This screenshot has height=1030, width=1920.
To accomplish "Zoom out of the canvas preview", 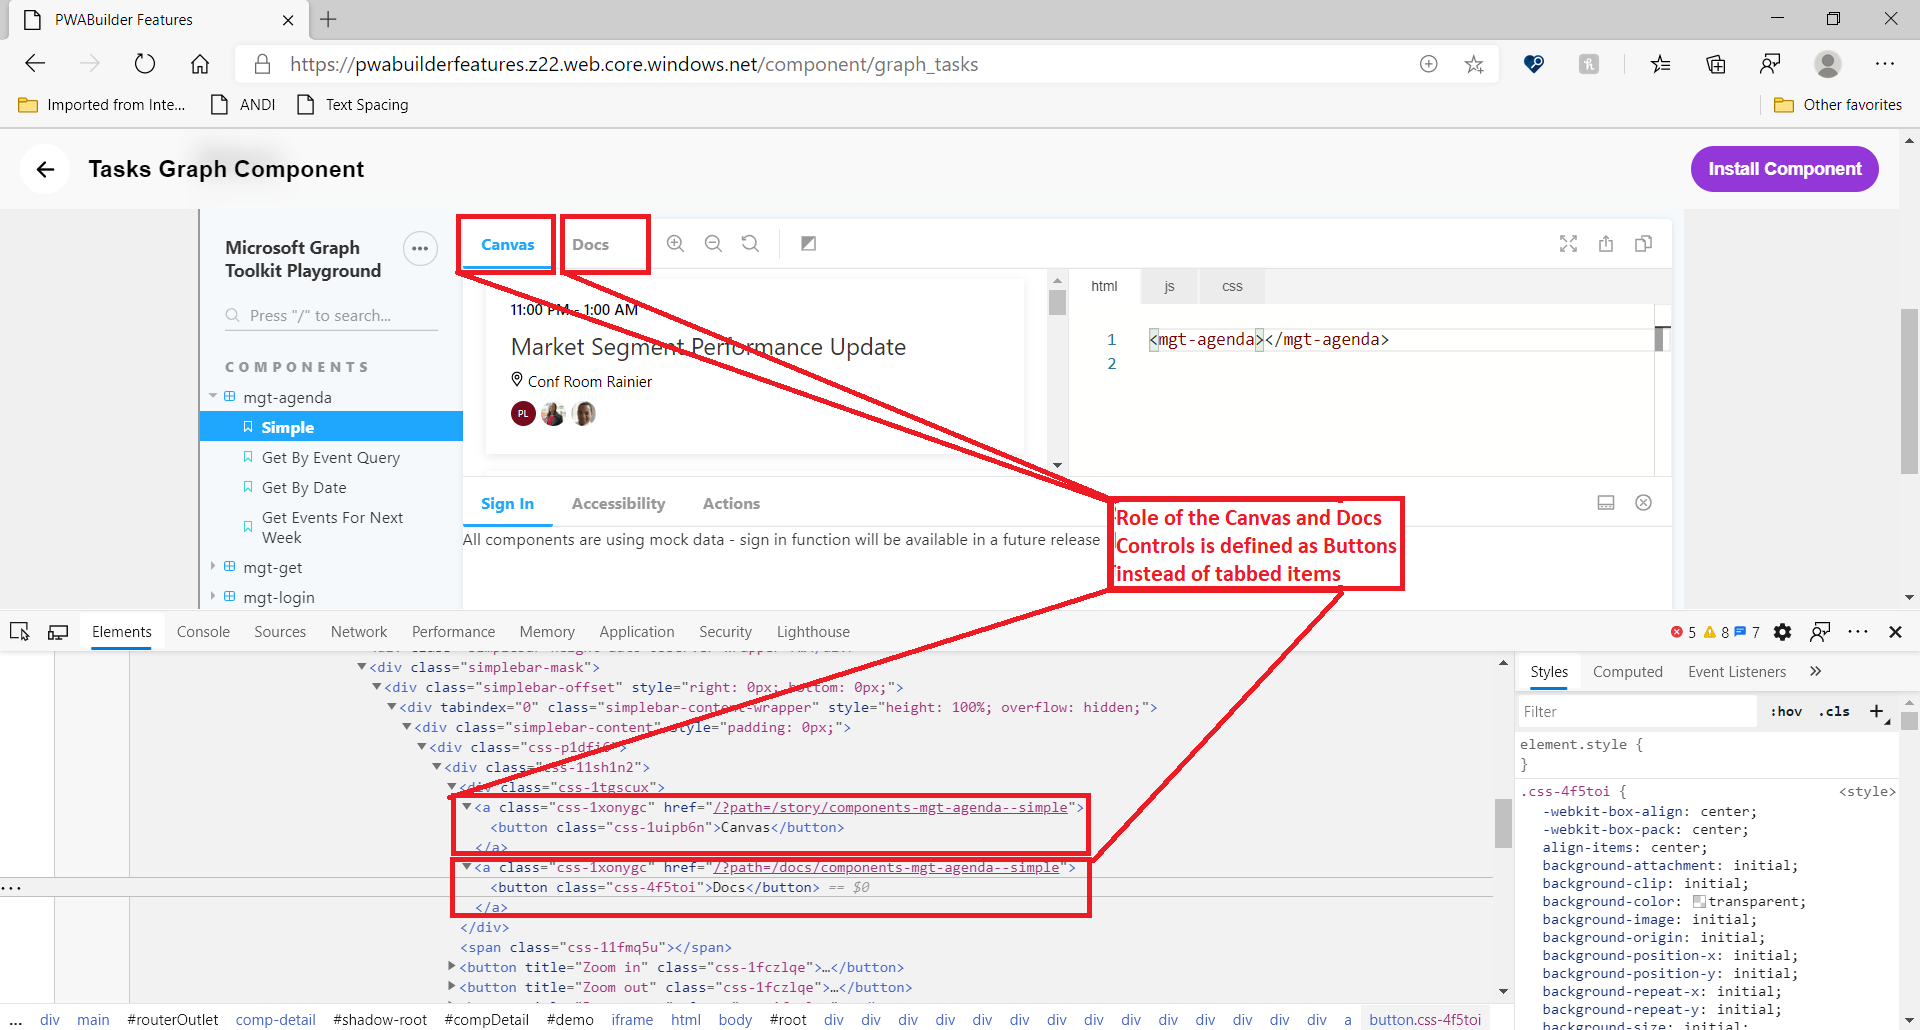I will click(713, 243).
